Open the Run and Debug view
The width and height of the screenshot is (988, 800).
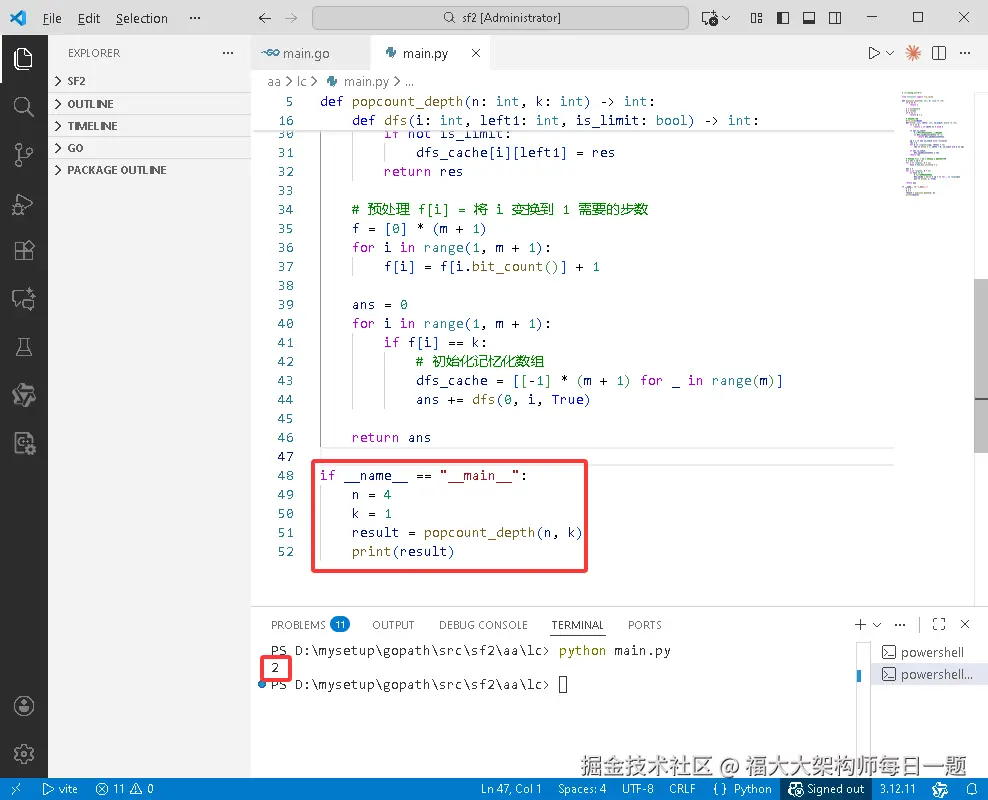[x=23, y=203]
